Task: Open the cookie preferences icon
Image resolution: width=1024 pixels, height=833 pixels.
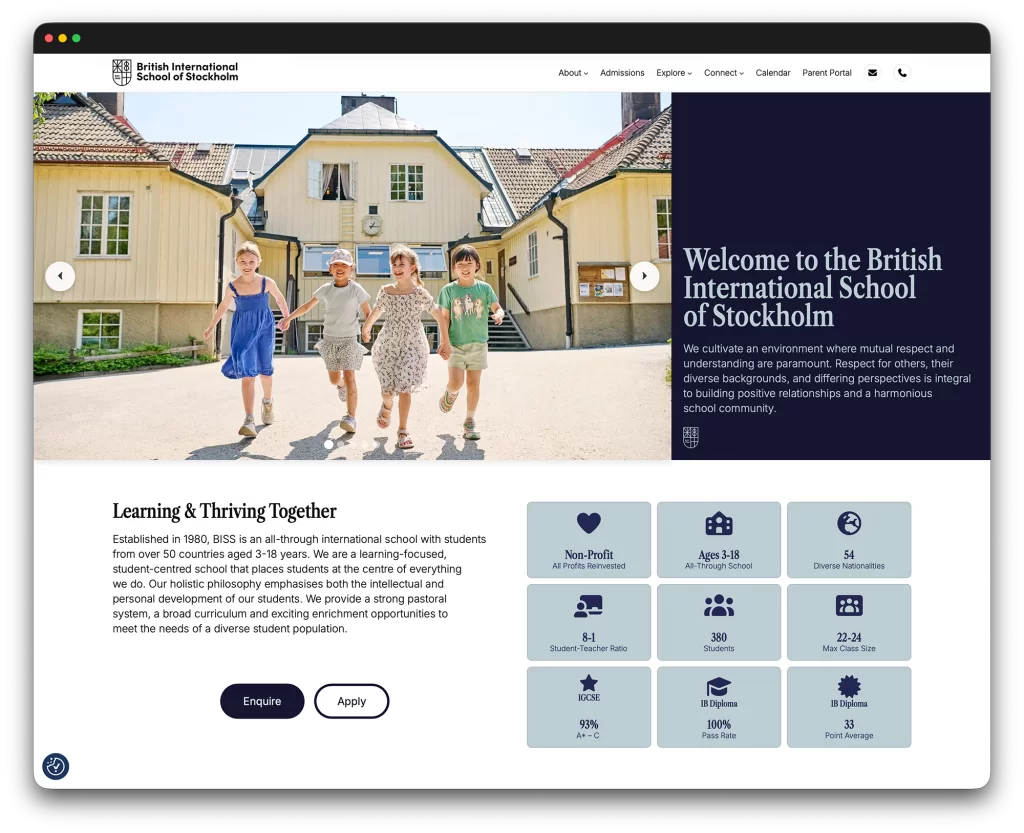Action: point(56,766)
